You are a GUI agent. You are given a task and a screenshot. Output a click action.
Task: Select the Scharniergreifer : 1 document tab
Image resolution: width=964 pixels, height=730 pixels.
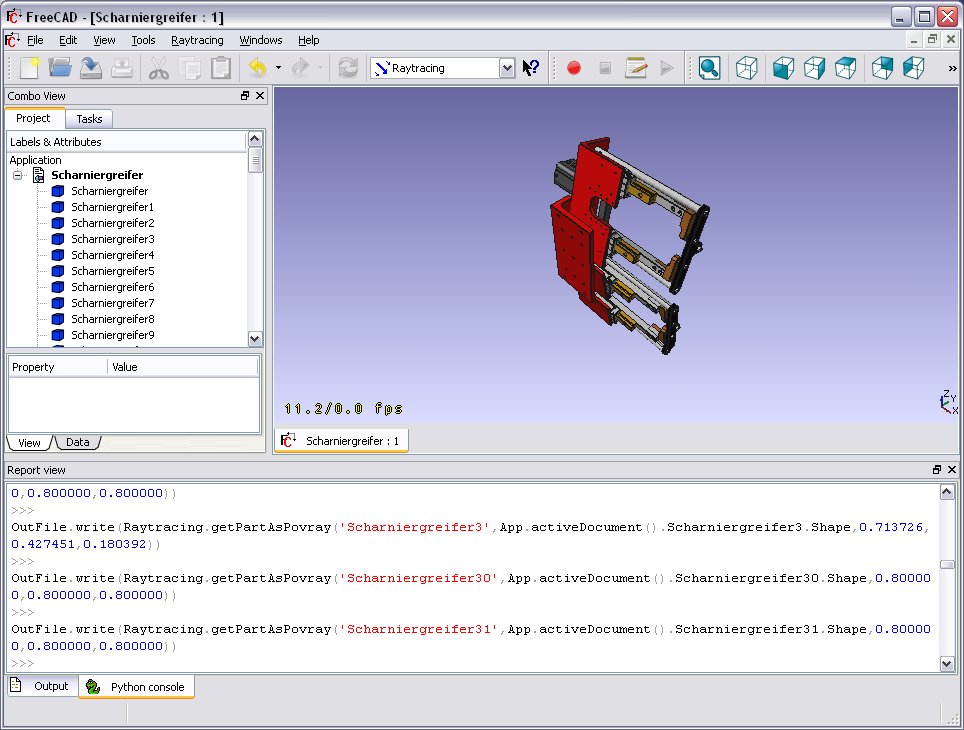tap(341, 441)
